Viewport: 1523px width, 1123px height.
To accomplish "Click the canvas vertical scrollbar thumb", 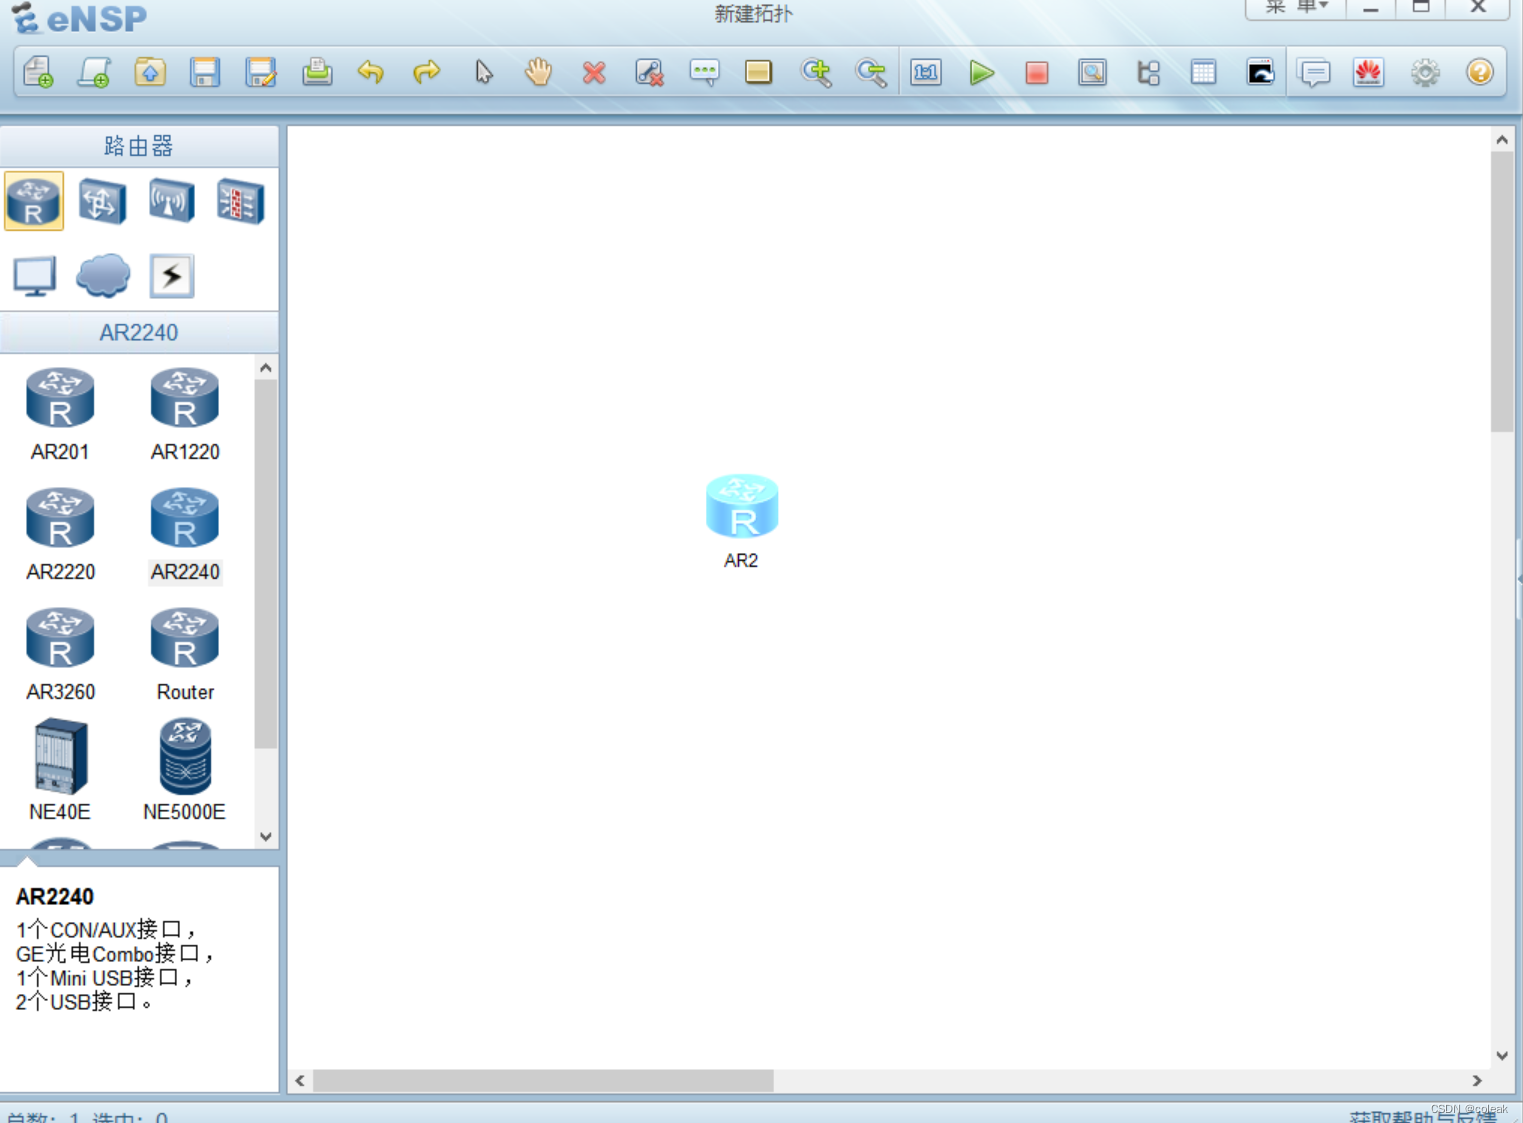I will tap(1502, 291).
